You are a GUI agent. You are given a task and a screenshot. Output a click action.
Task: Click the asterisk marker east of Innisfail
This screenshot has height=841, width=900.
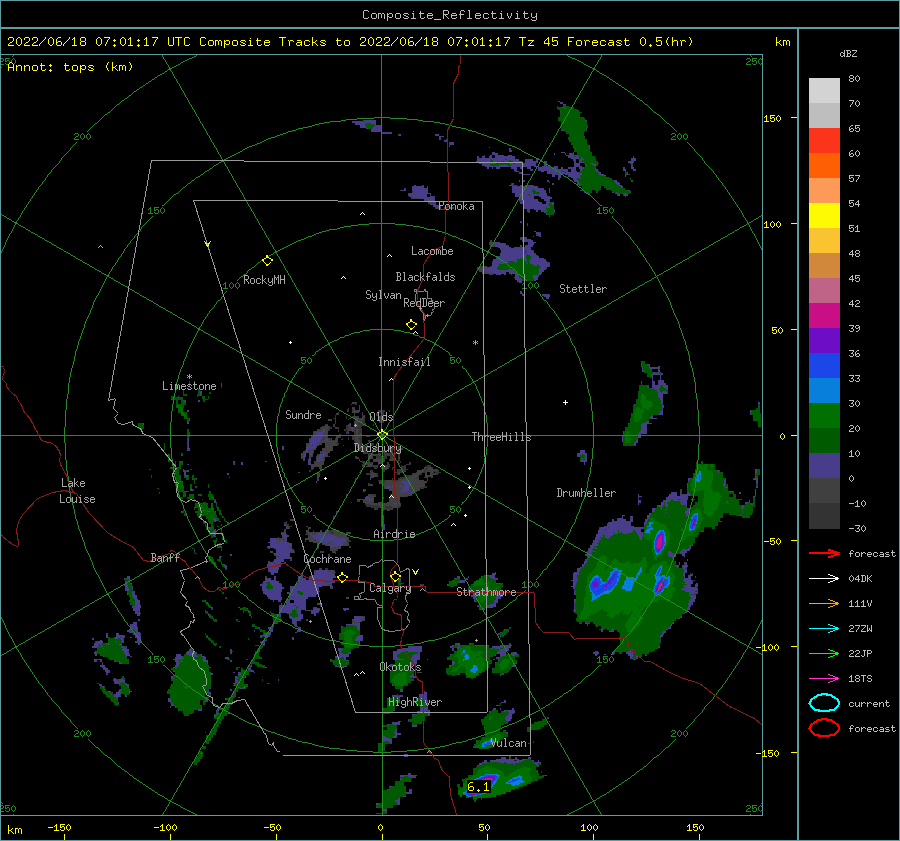[475, 343]
